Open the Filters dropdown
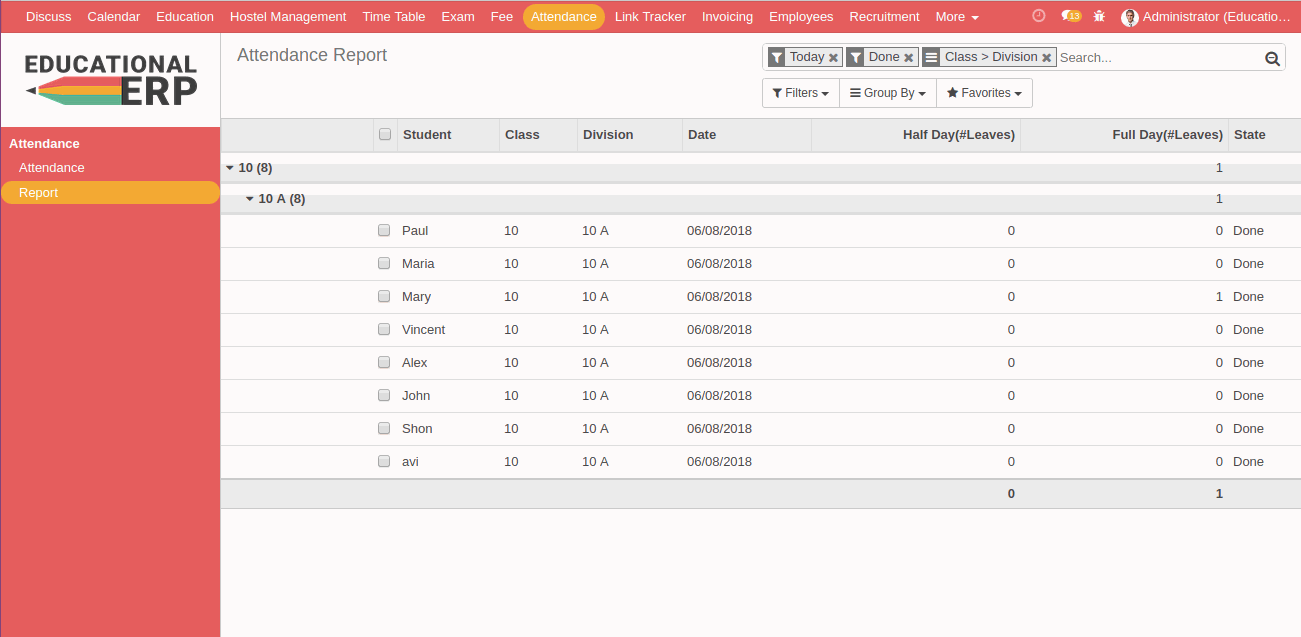Screen dimensions: 1301x637 [x=800, y=93]
